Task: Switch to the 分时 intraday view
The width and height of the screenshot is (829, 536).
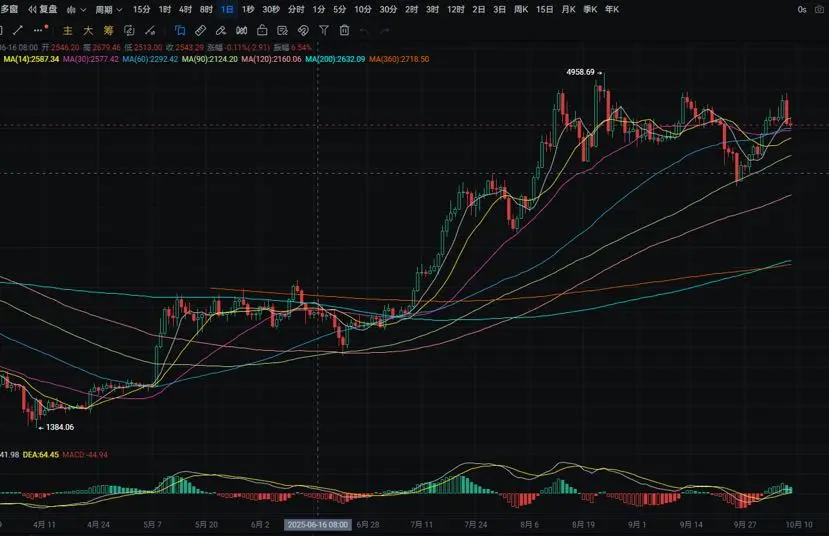Action: 296,10
